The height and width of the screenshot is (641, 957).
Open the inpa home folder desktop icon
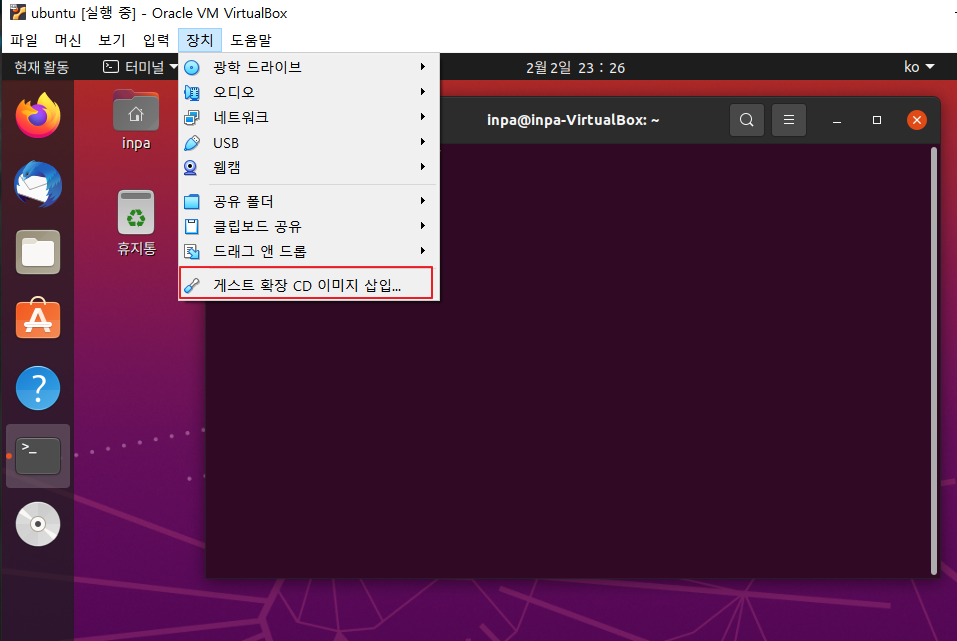[x=136, y=121]
